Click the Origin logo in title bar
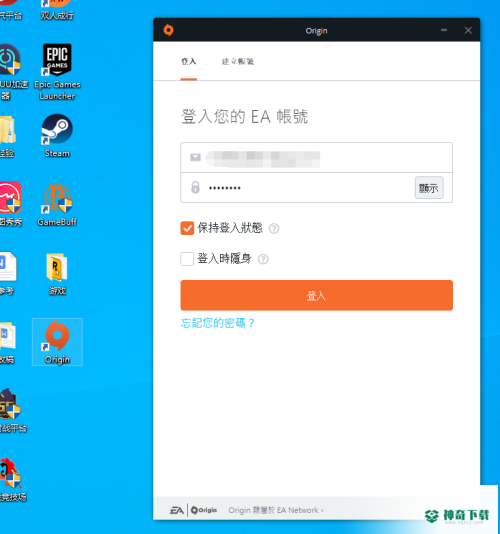500x534 pixels. [169, 30]
